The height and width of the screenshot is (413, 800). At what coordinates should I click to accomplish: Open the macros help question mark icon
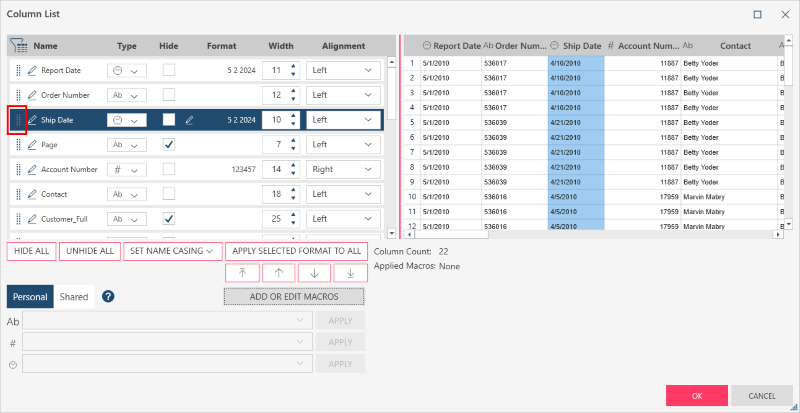tap(108, 297)
